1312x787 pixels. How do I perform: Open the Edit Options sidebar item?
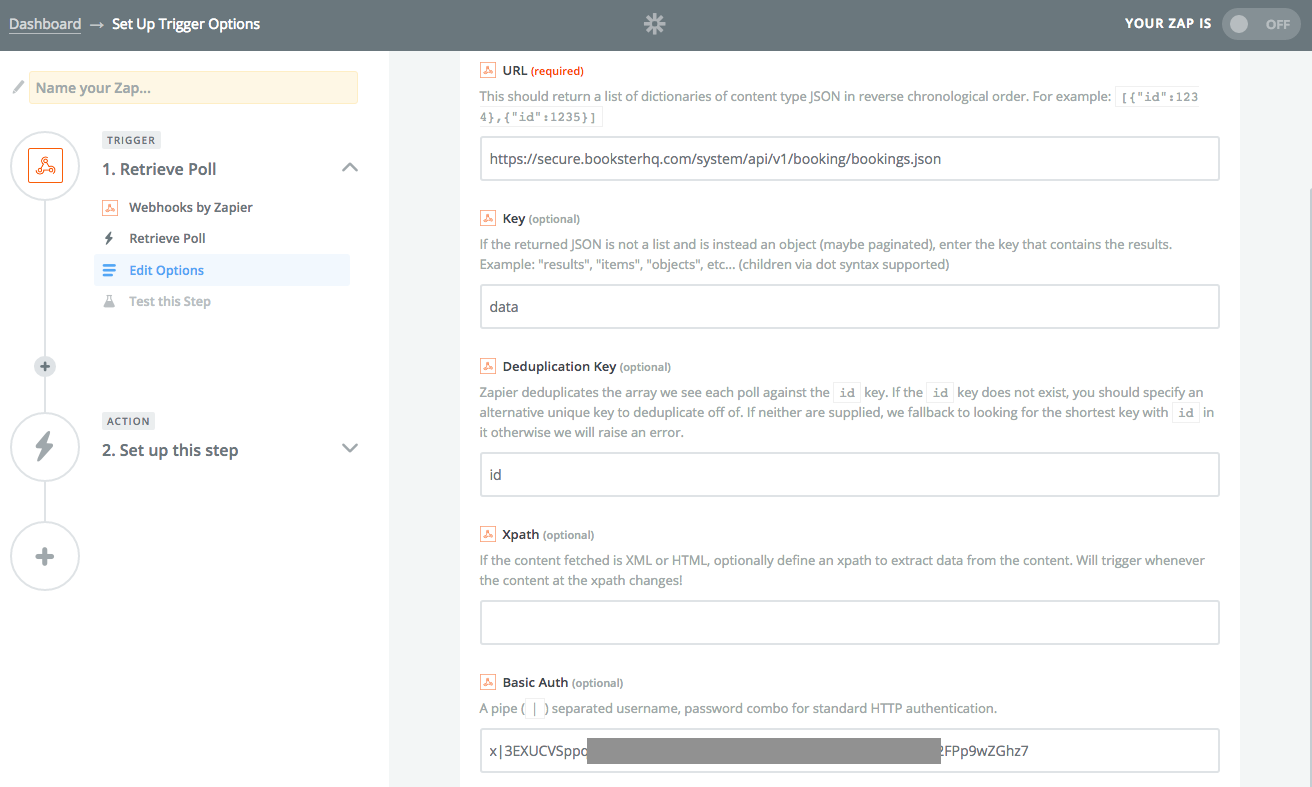pyautogui.click(x=166, y=271)
